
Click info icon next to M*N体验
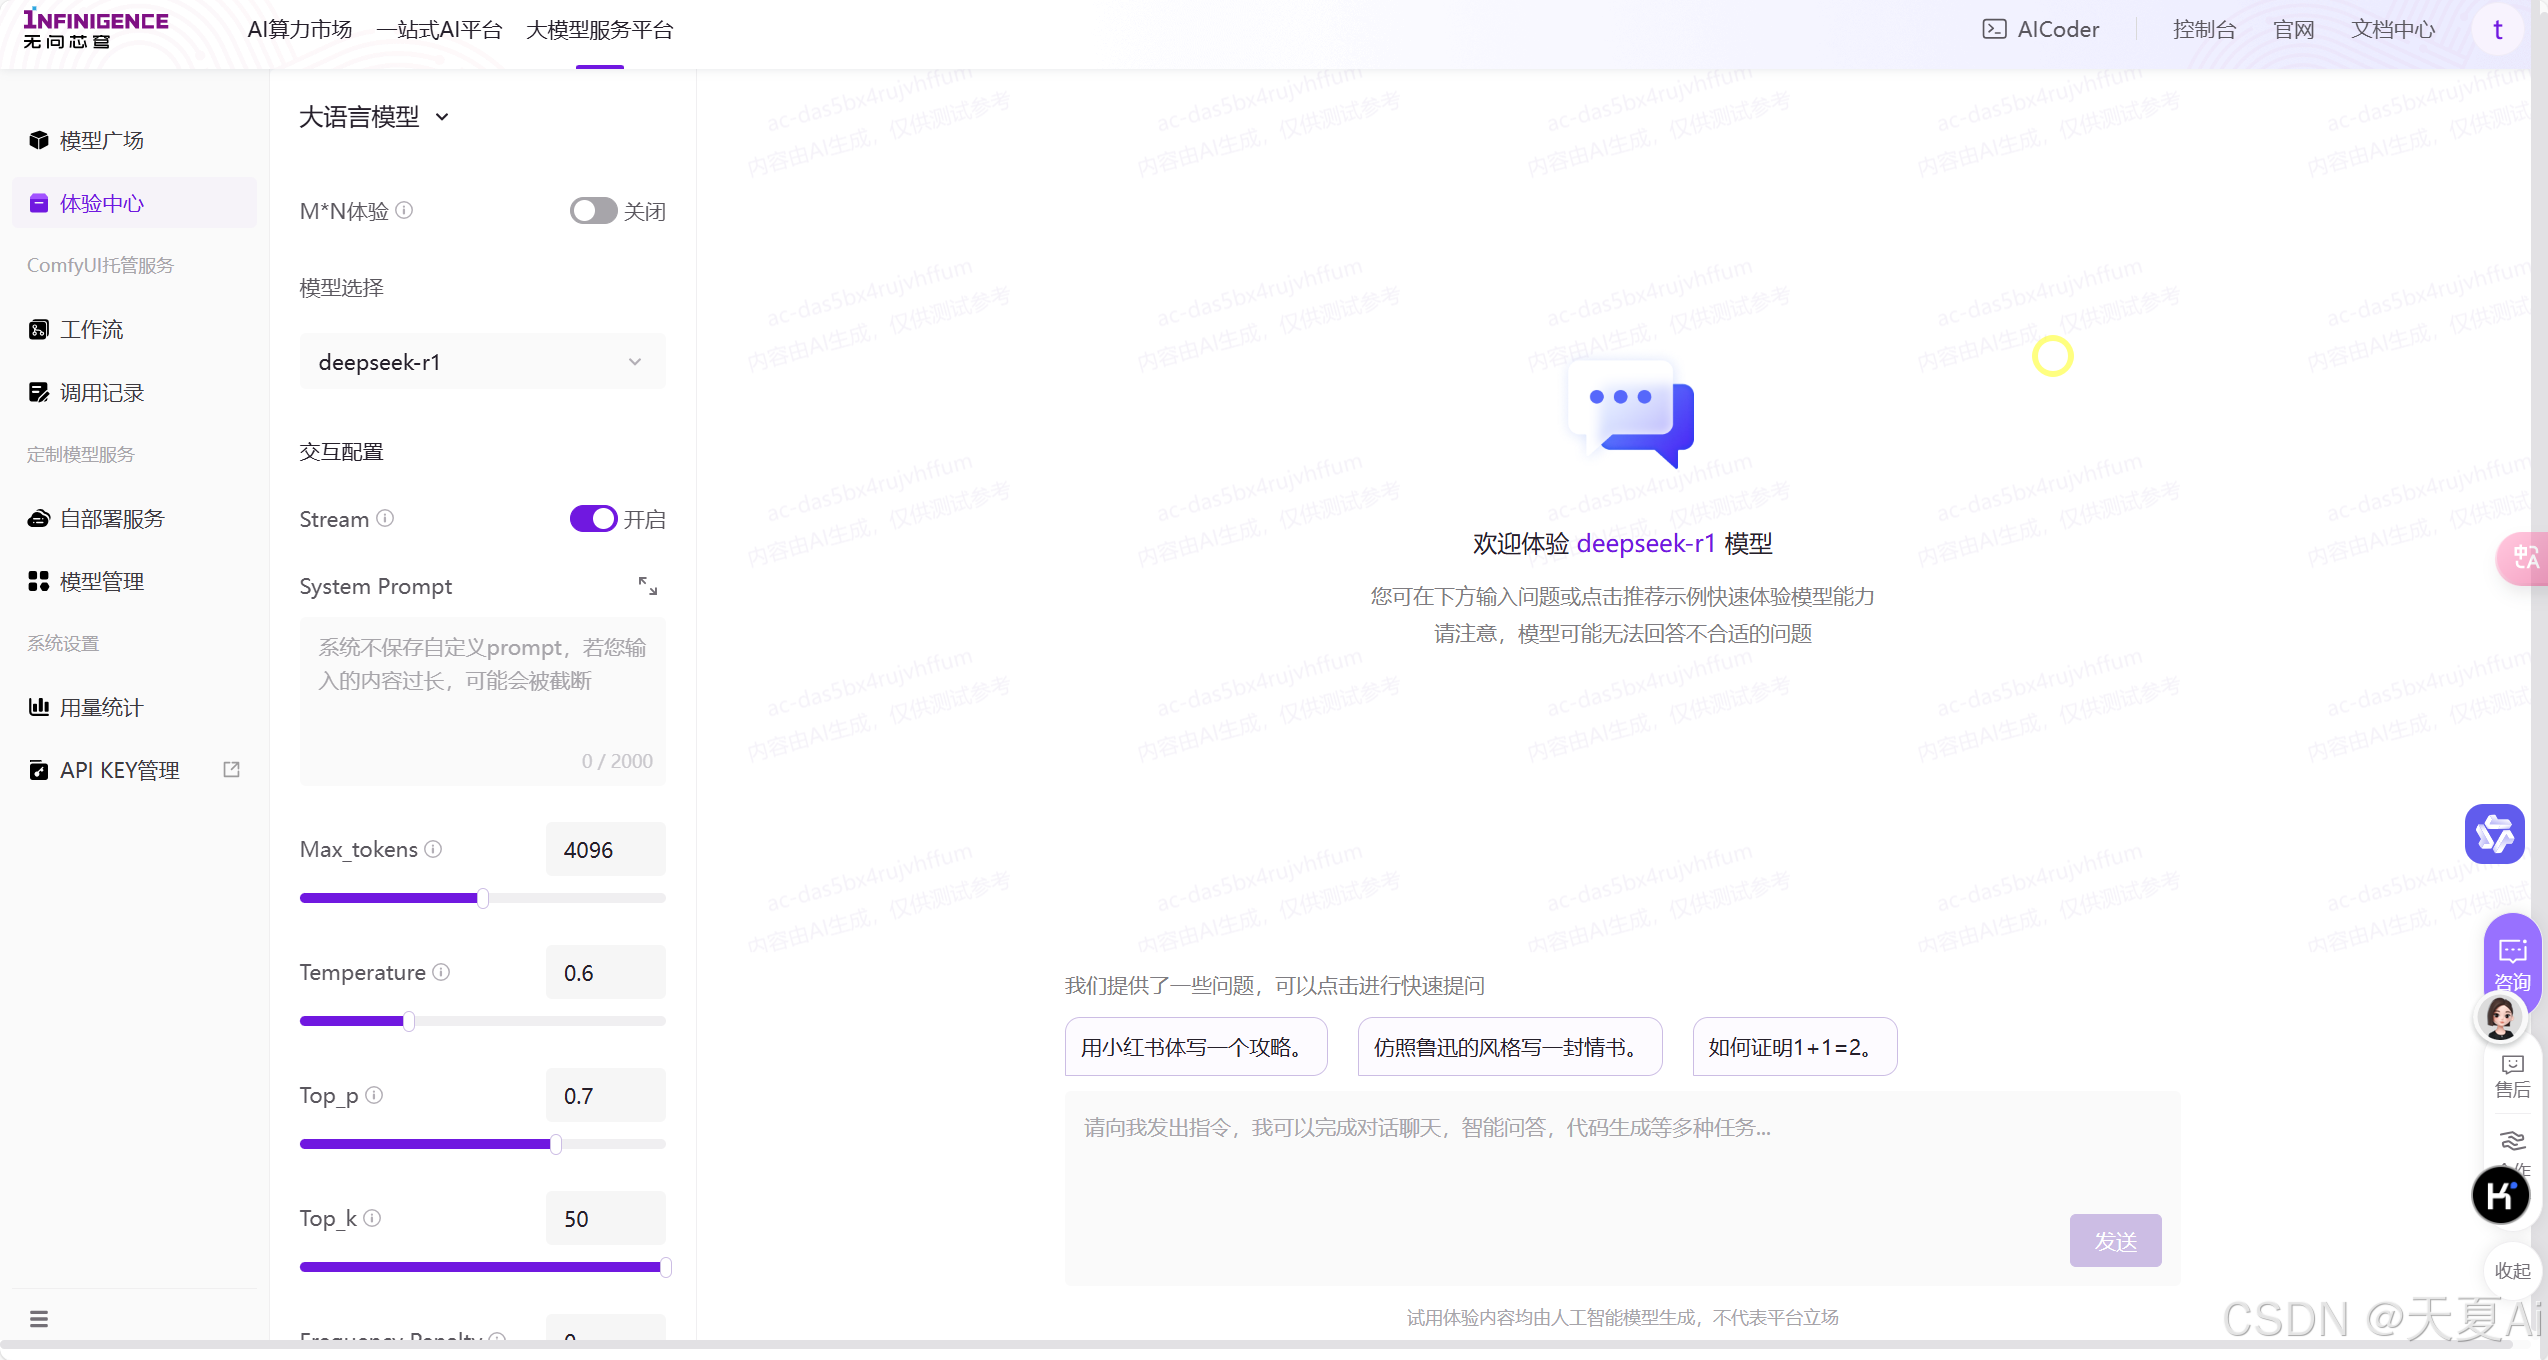click(x=404, y=210)
